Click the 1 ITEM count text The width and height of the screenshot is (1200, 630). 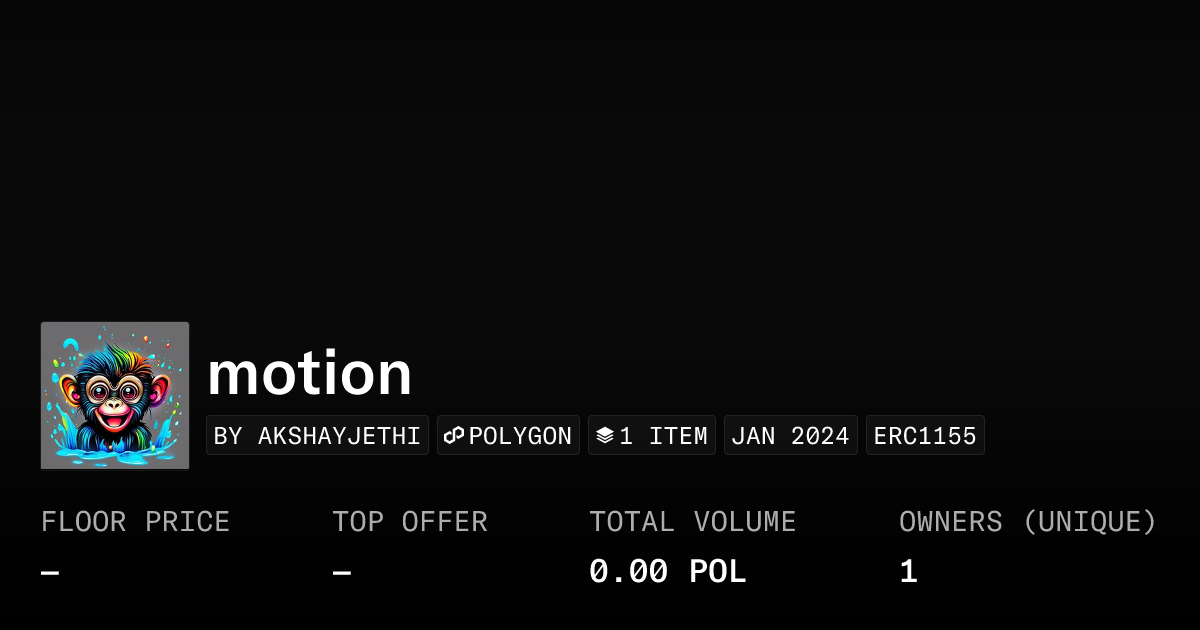(663, 436)
